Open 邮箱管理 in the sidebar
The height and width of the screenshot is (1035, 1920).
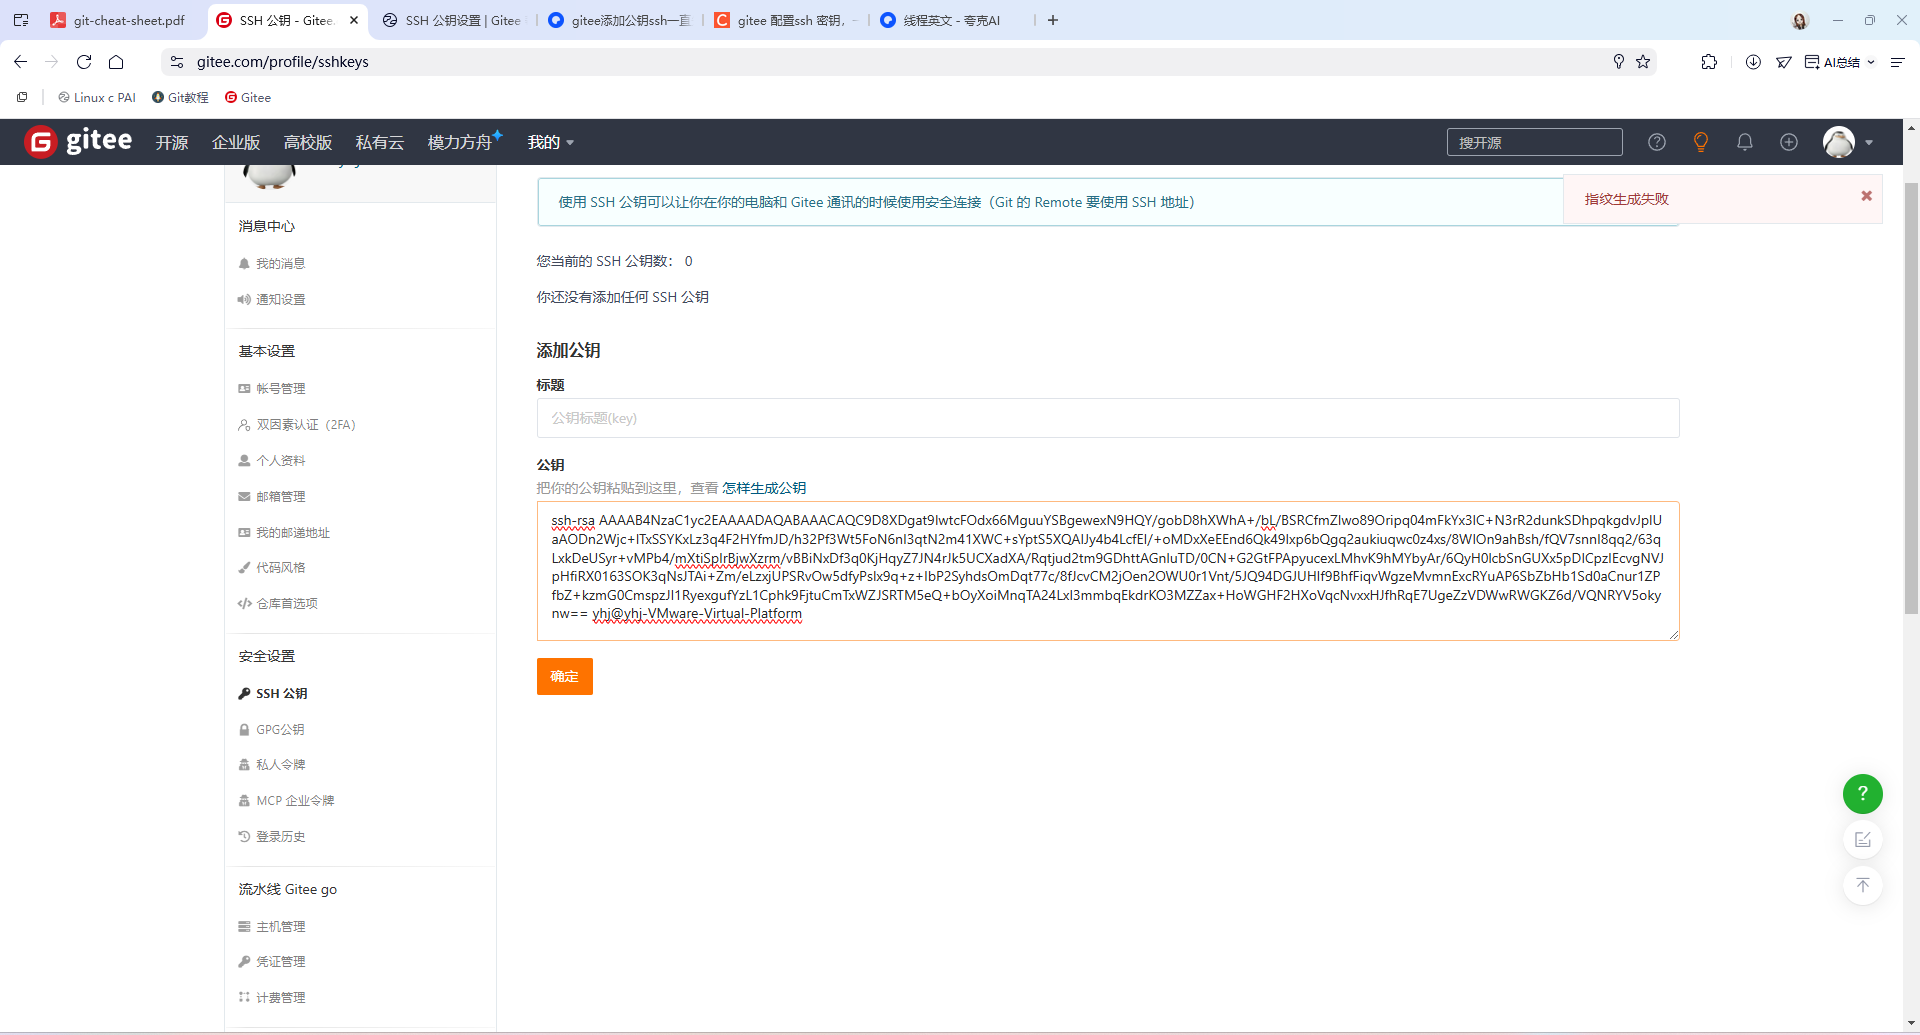pyautogui.click(x=271, y=496)
